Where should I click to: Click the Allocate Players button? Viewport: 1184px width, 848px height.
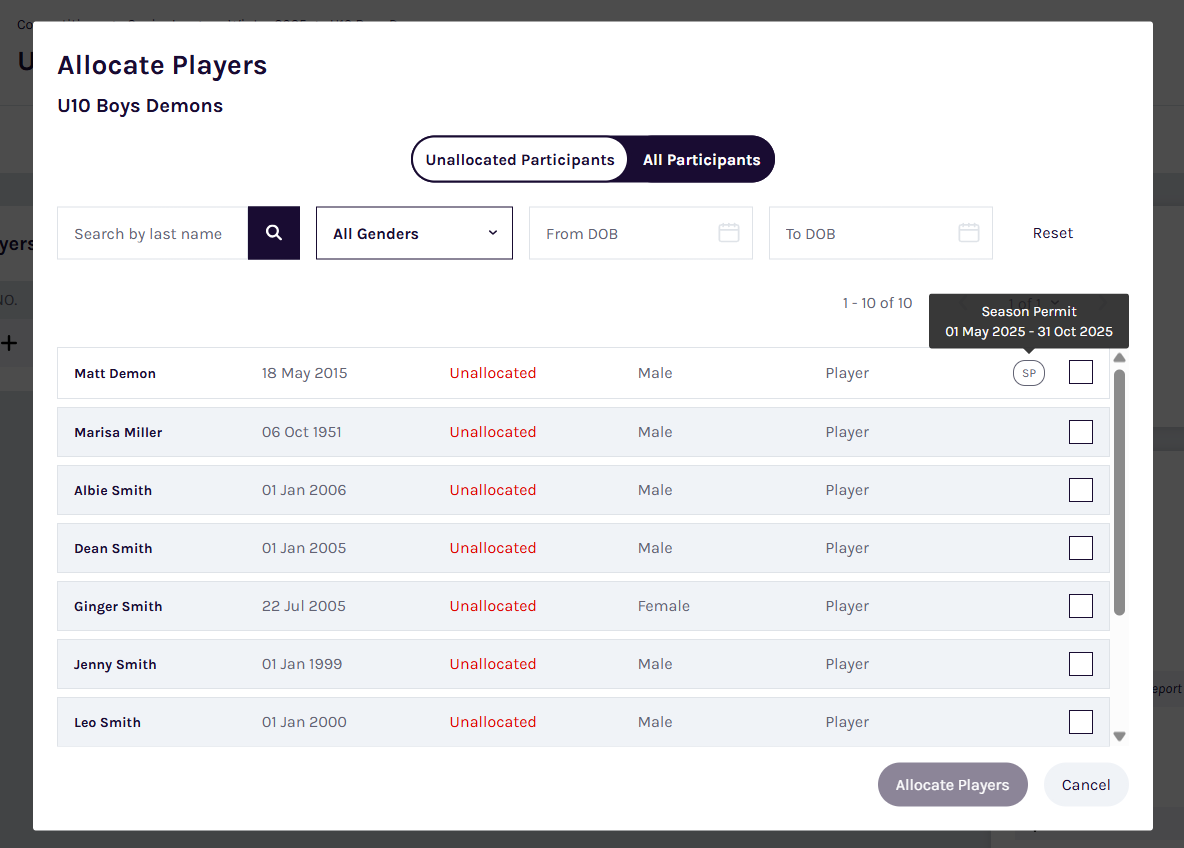pyautogui.click(x=952, y=785)
